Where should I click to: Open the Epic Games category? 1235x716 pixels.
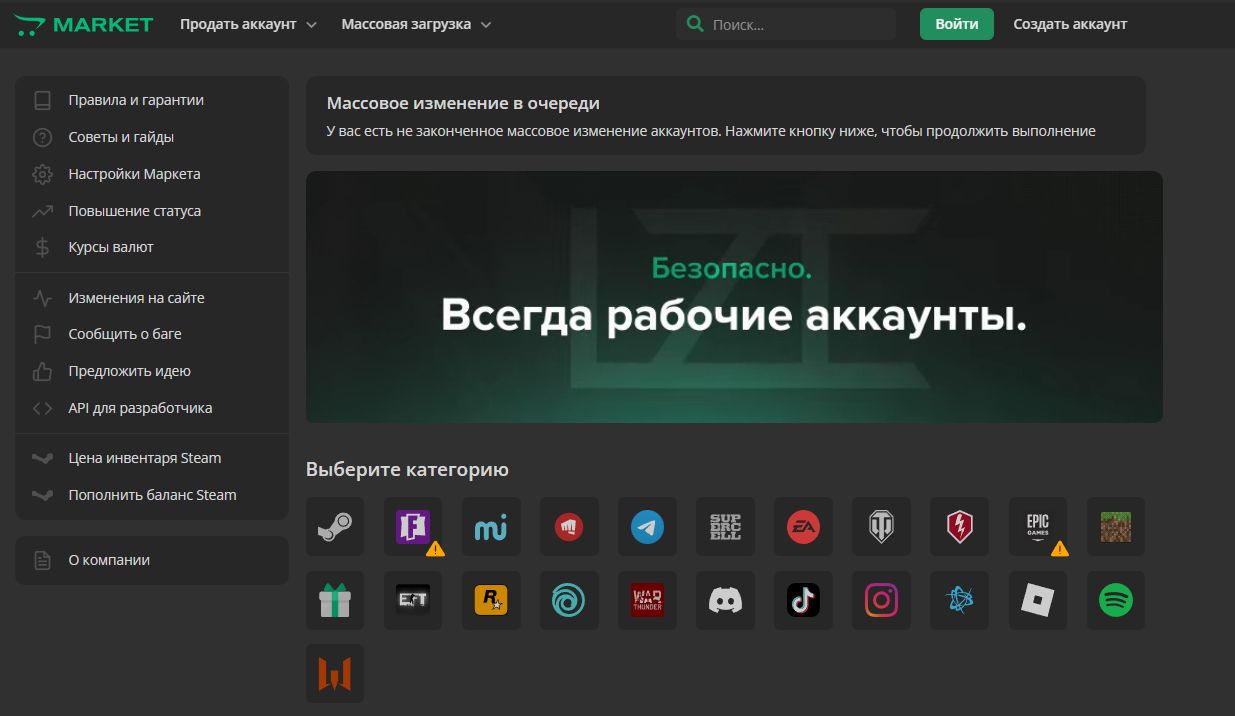click(1037, 527)
